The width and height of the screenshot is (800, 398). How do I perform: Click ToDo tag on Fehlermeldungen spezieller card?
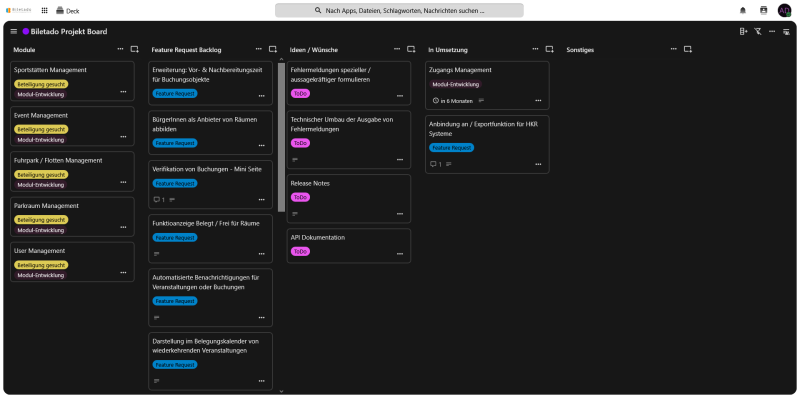(x=301, y=94)
